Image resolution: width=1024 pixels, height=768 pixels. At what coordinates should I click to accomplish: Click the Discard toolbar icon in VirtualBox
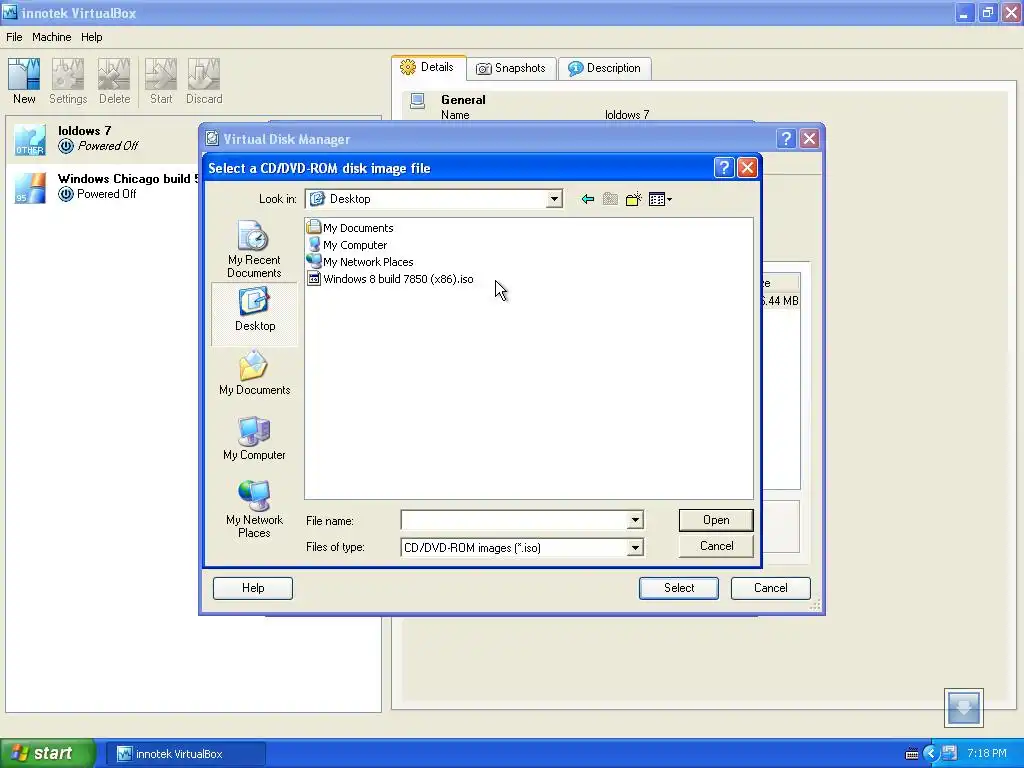point(204,81)
